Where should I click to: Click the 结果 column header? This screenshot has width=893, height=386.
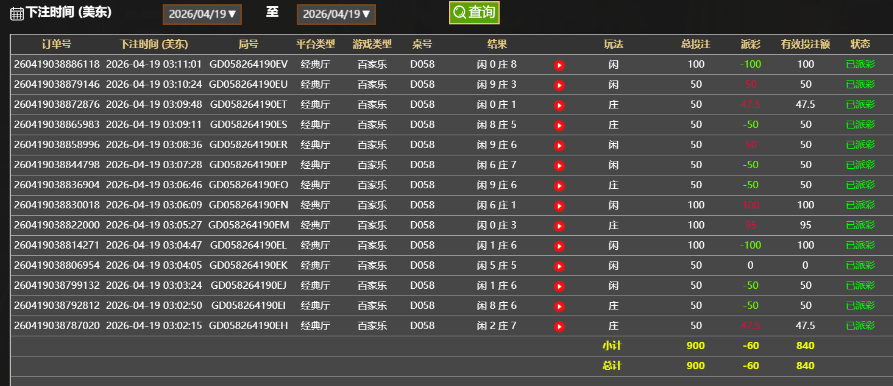coord(497,44)
